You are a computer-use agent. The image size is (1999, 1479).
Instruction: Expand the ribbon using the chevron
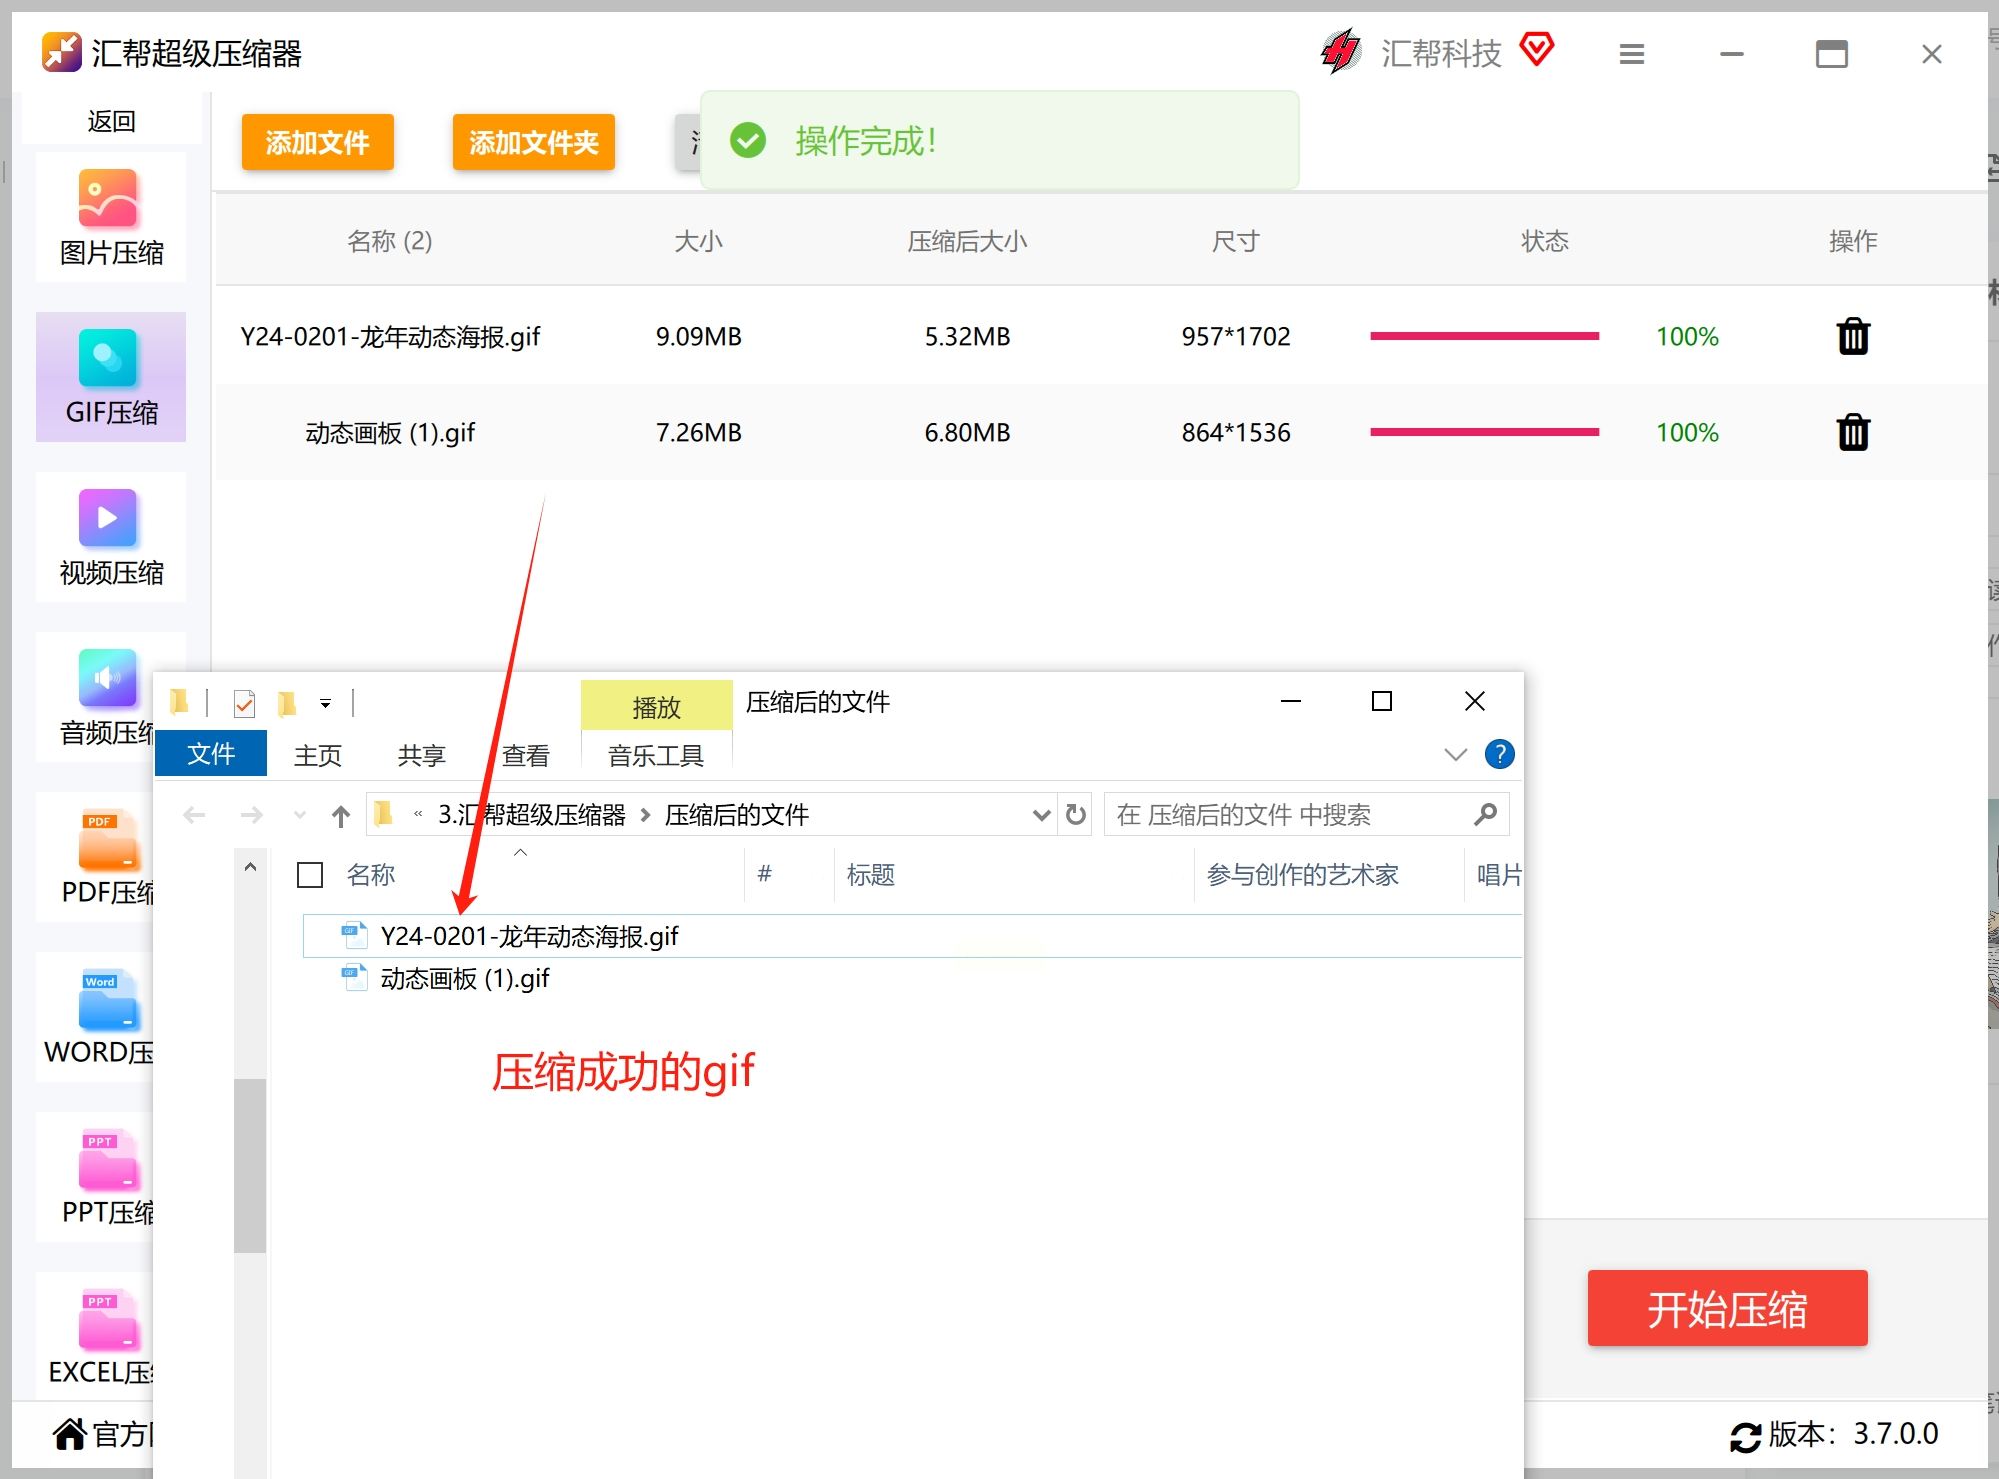pos(1455,754)
